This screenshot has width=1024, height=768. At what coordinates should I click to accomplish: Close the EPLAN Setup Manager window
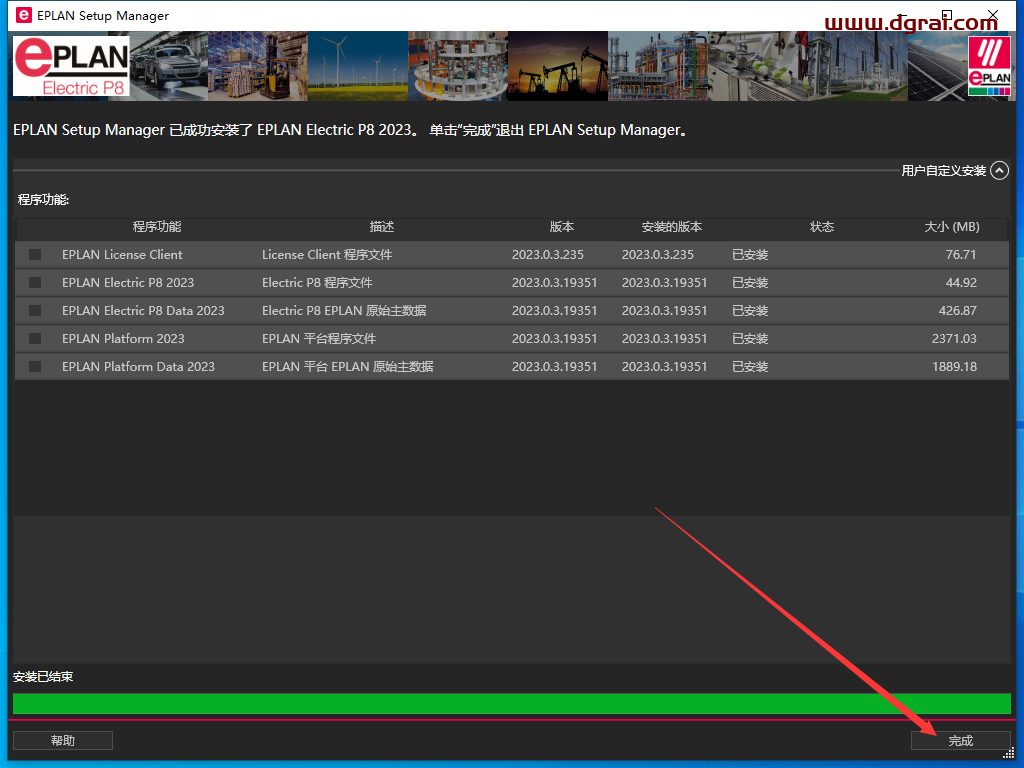[993, 14]
